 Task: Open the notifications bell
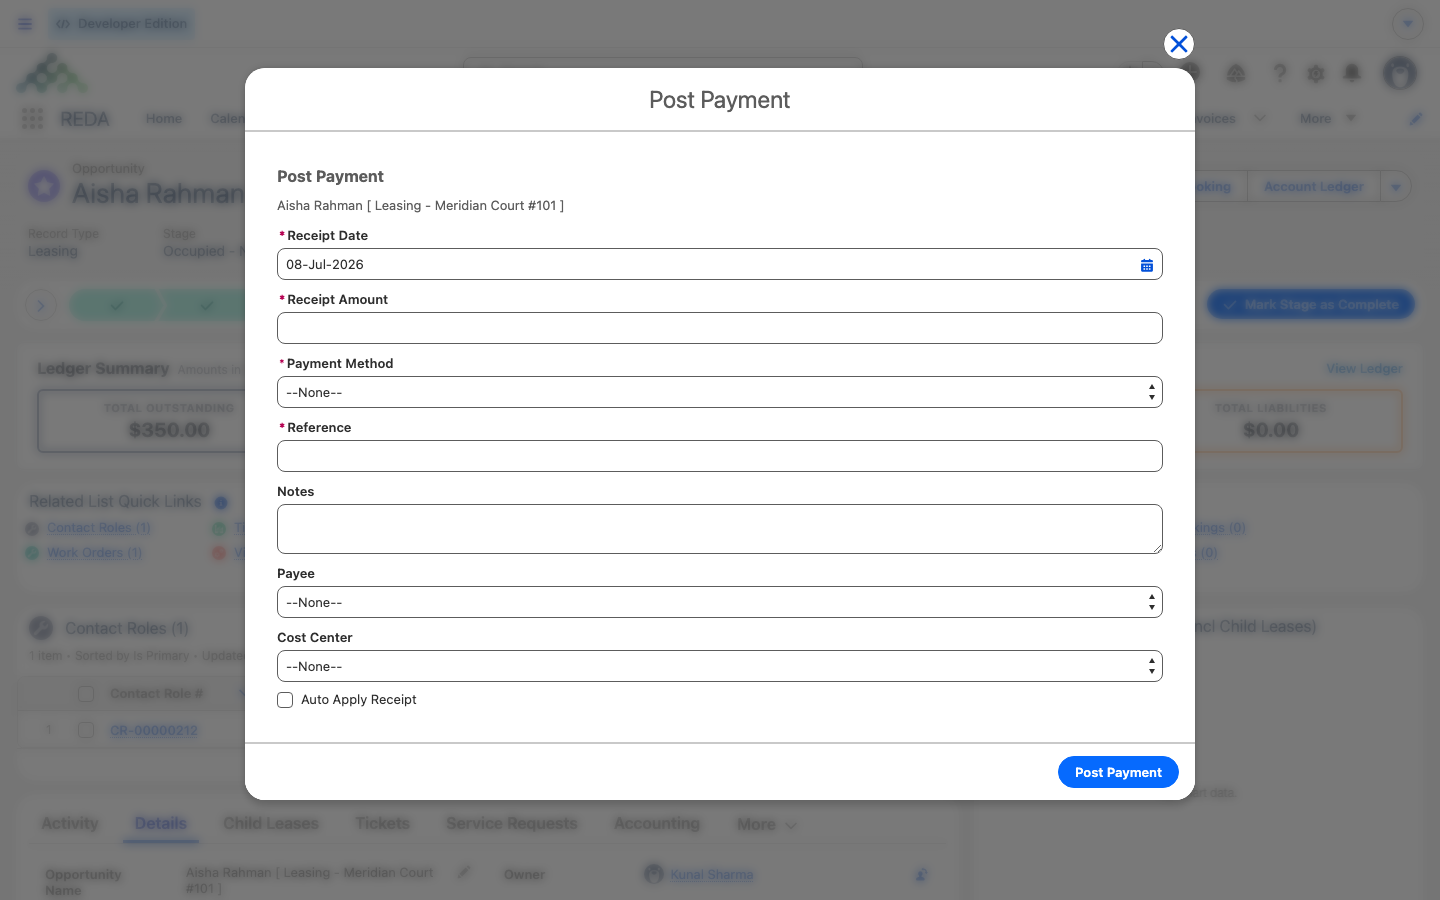(x=1352, y=73)
